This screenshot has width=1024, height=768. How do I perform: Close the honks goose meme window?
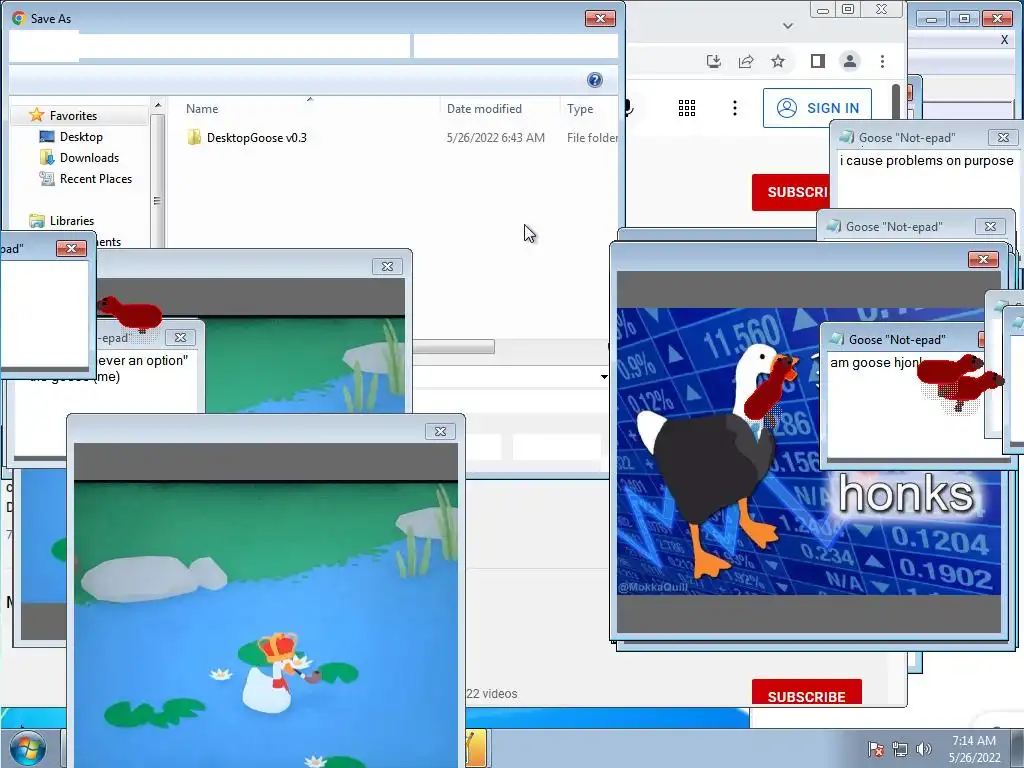tap(984, 260)
